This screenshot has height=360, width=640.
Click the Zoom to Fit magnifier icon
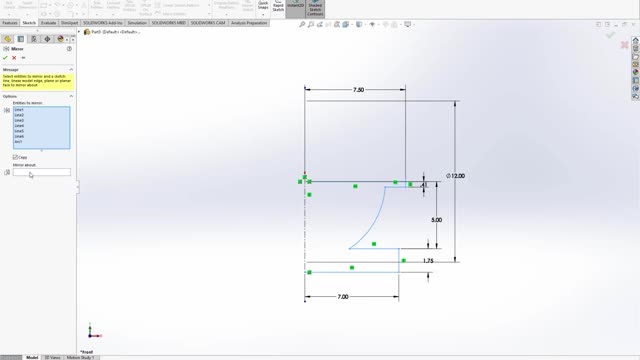click(x=302, y=24)
